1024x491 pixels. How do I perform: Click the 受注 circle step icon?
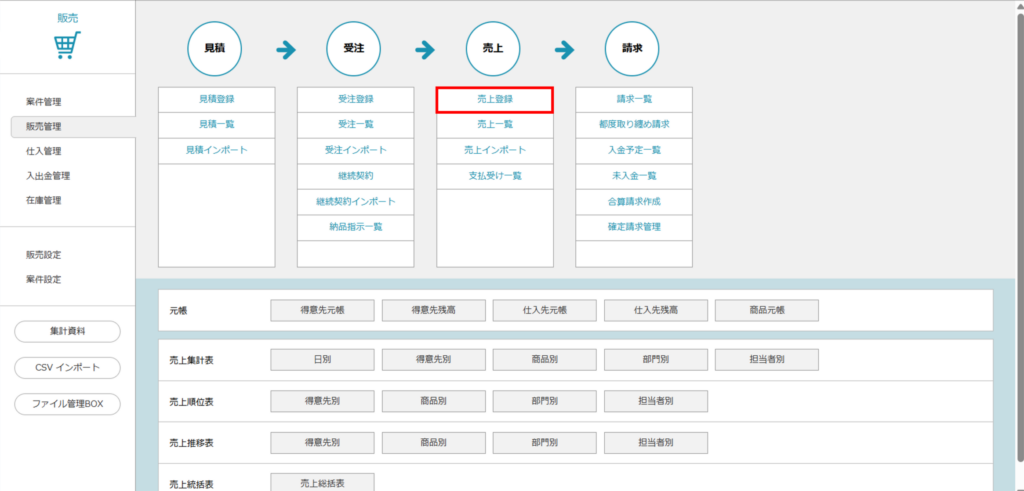pos(355,48)
